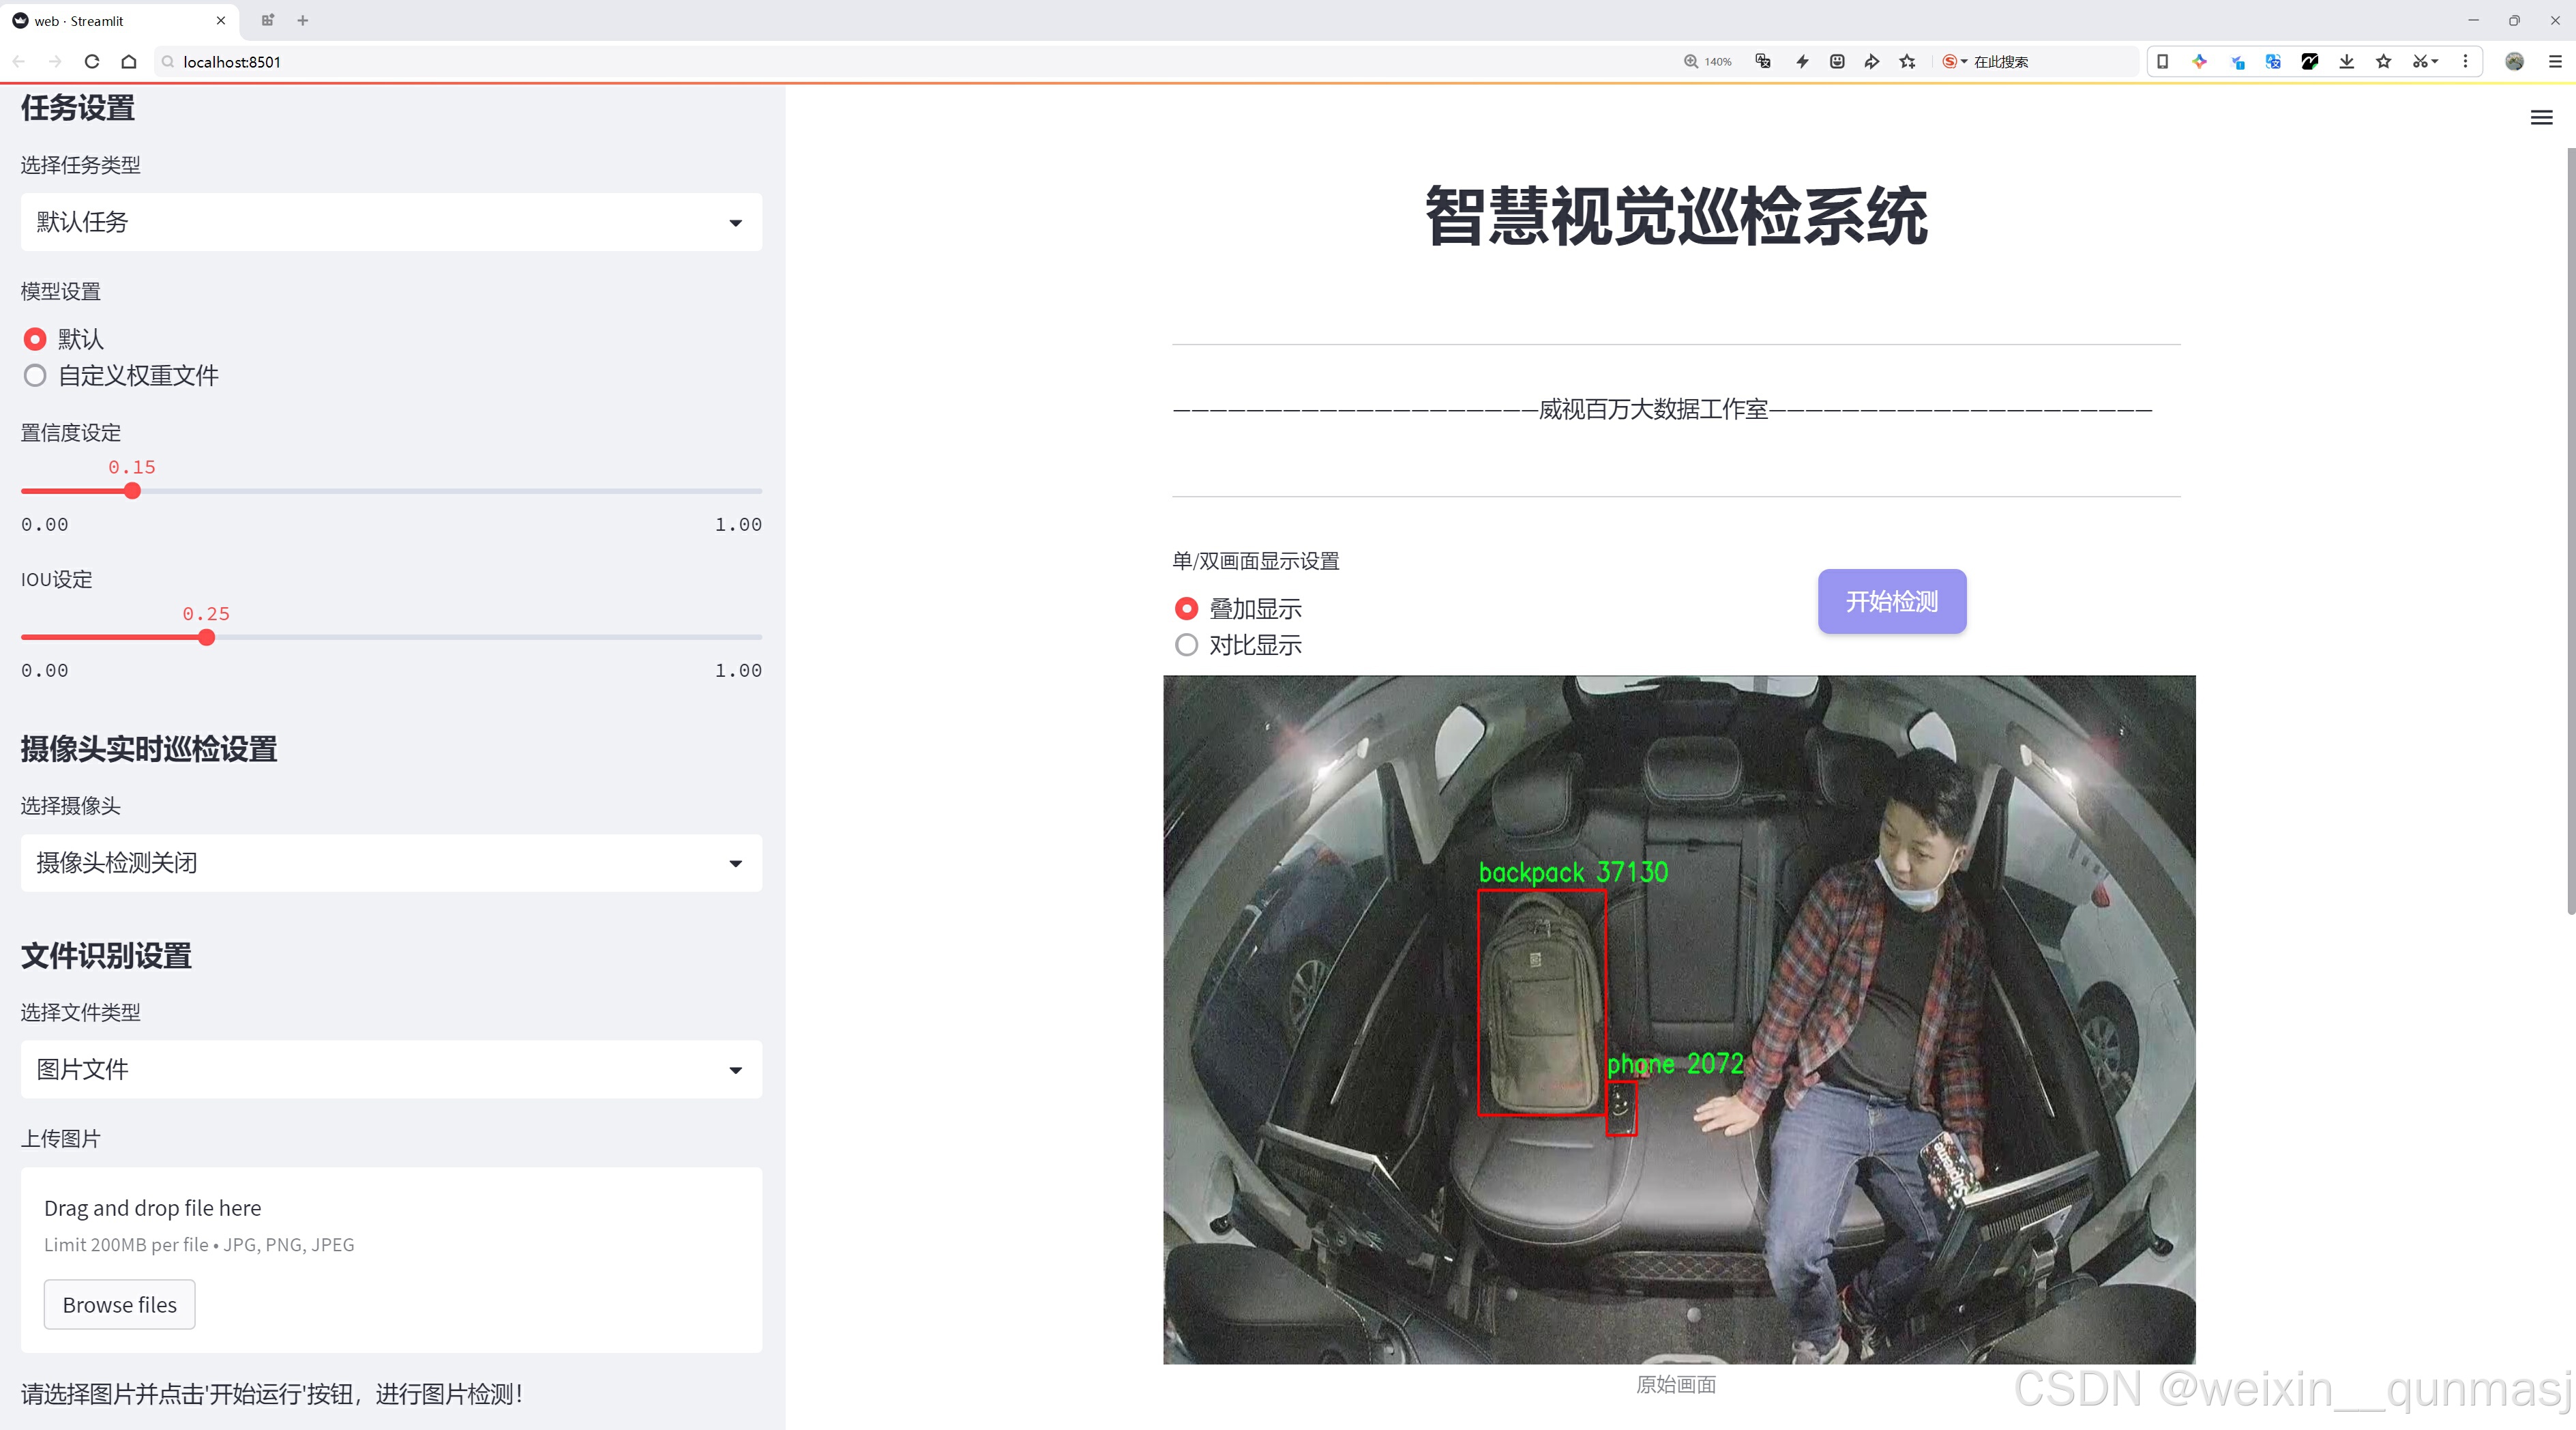This screenshot has width=2576, height=1430.
Task: Click the share arrow icon
Action: [1871, 62]
